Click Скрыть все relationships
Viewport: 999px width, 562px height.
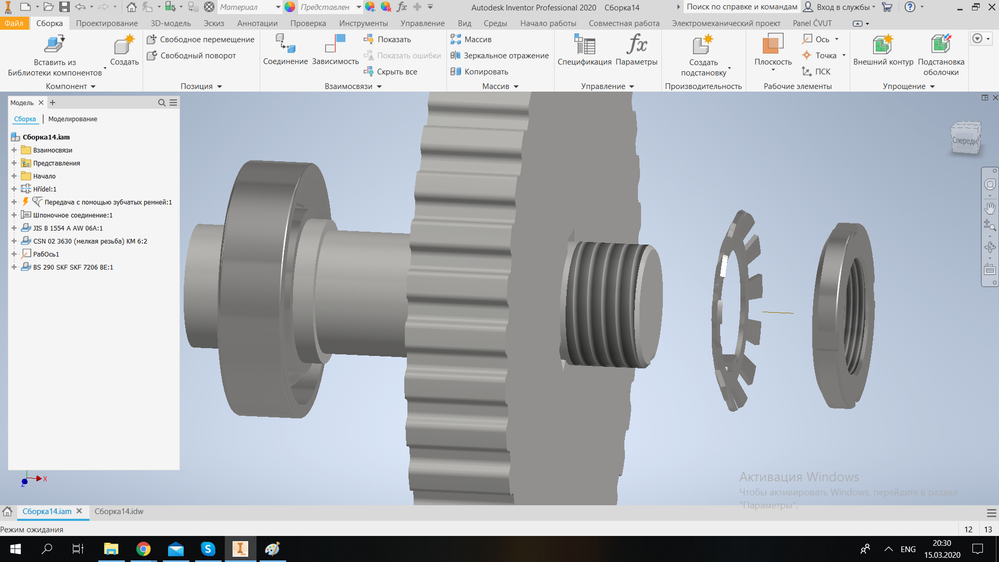click(x=390, y=71)
